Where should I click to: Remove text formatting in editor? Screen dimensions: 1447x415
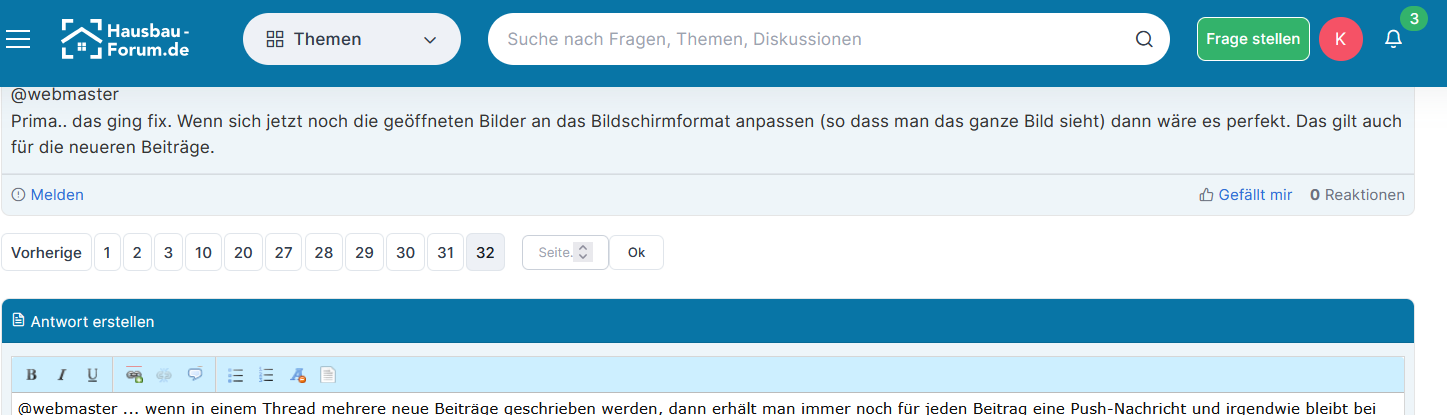tap(297, 375)
